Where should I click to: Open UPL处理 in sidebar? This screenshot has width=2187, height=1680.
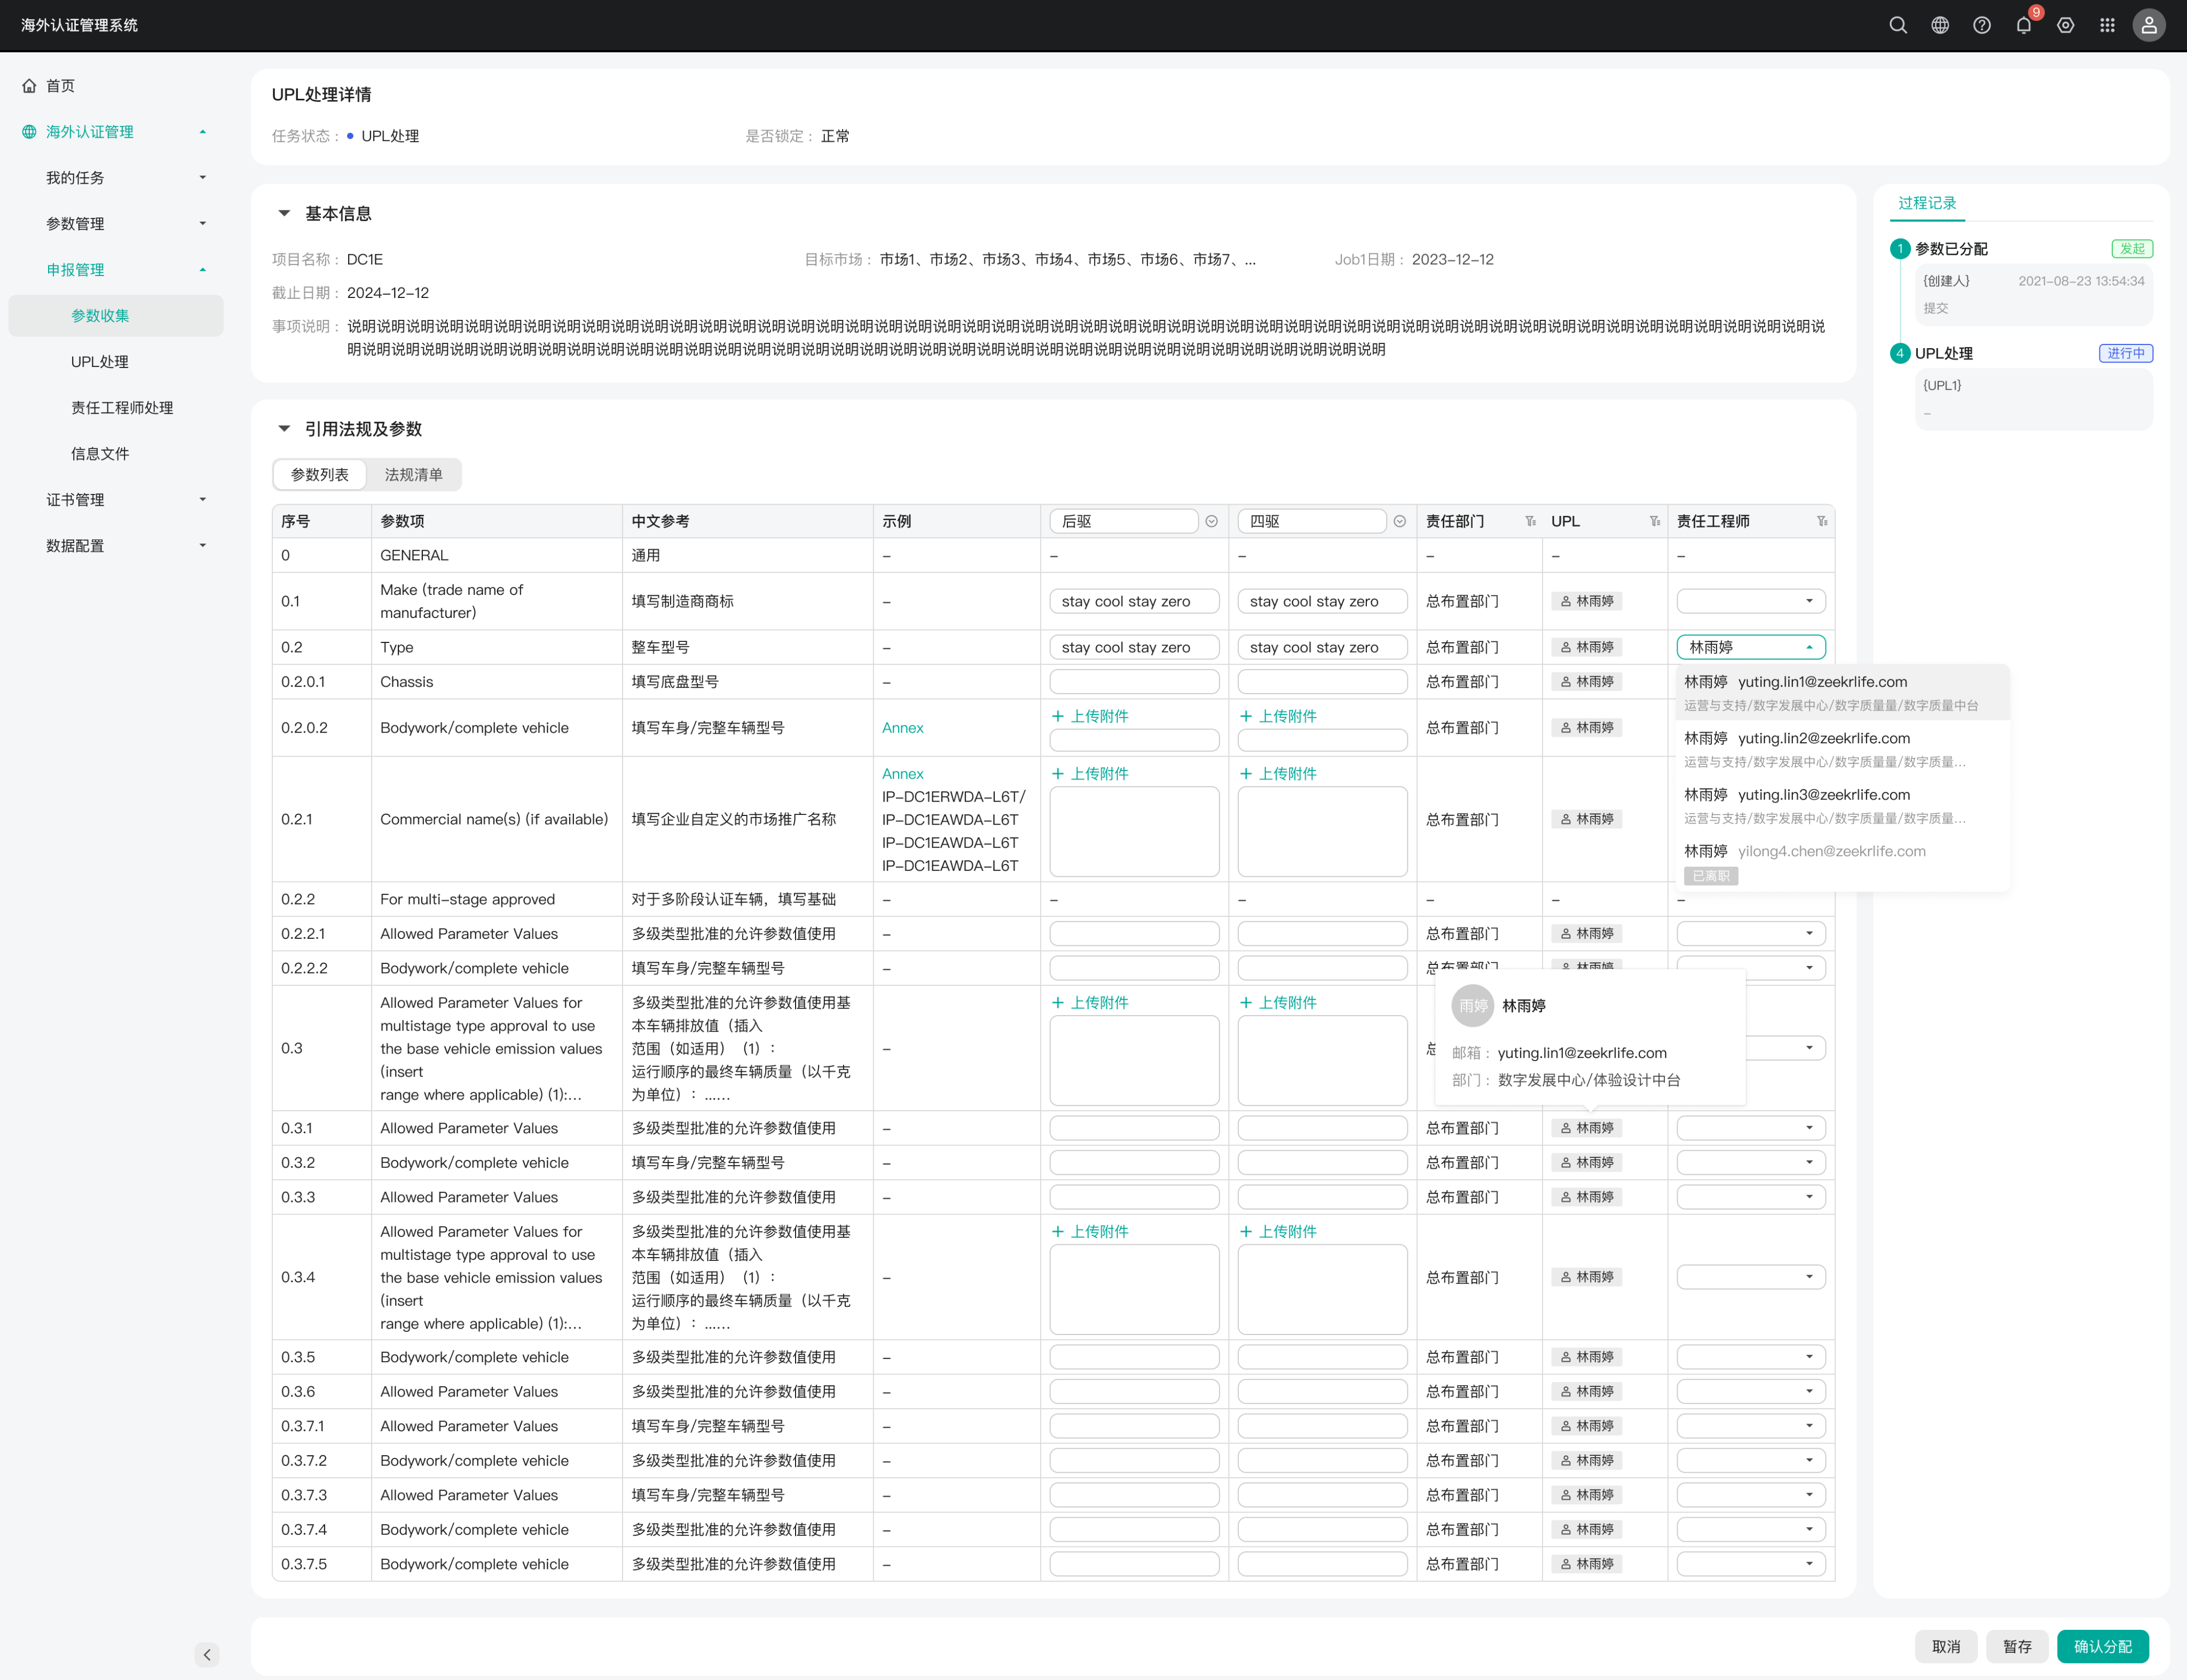coord(100,361)
